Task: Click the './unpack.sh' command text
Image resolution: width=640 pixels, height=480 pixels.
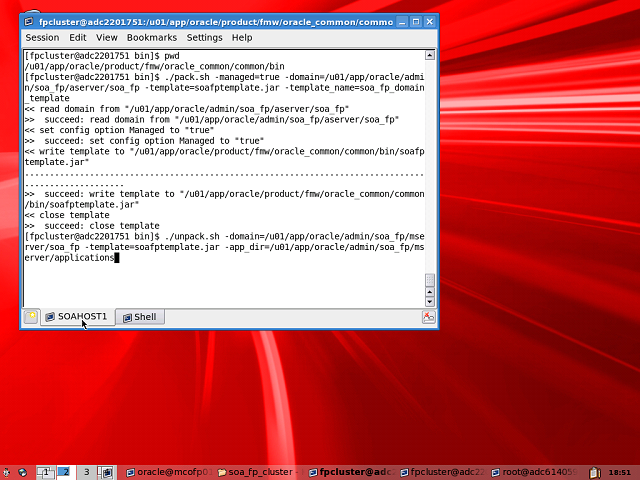Action: [192, 236]
